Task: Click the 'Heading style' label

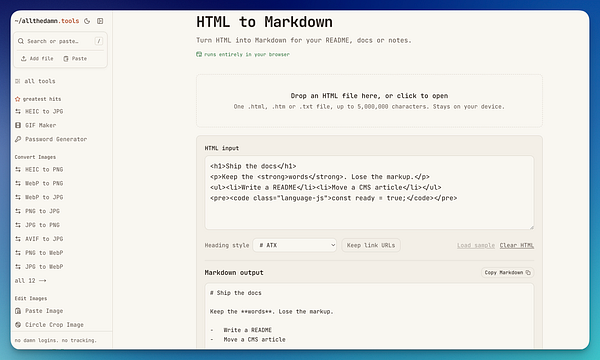Action: tap(227, 245)
